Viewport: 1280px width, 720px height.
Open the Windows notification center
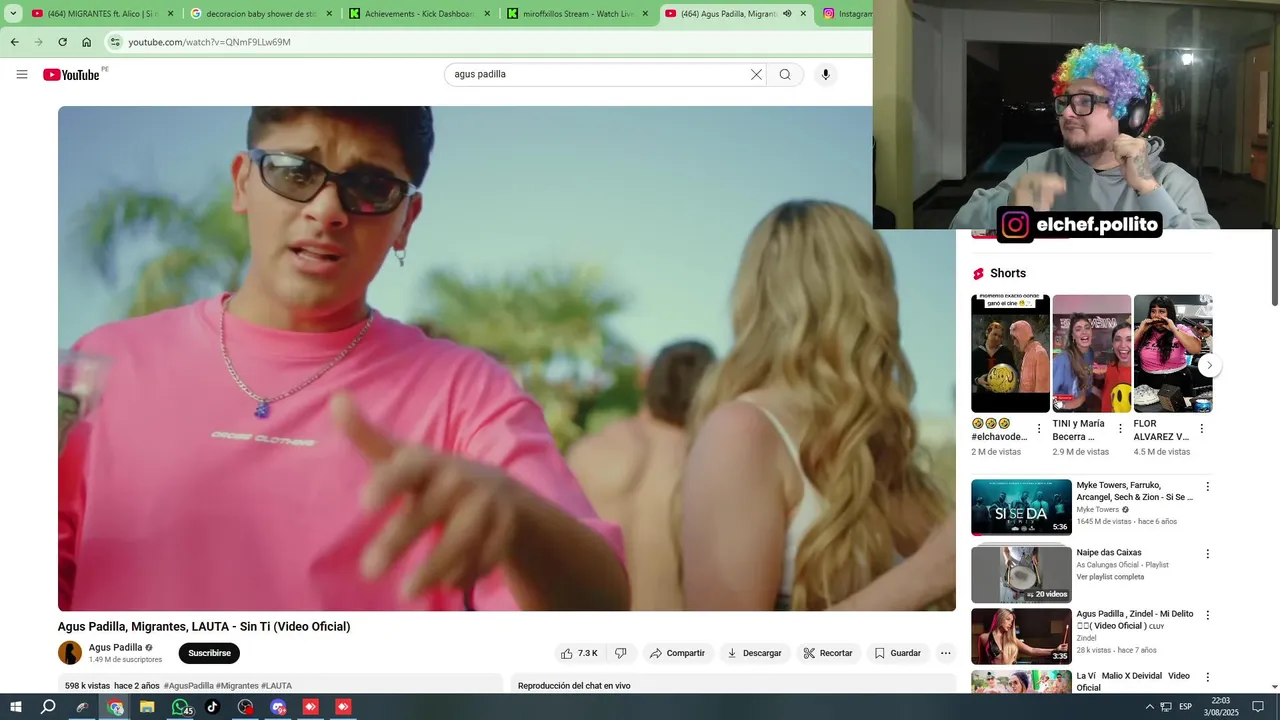click(x=1258, y=707)
